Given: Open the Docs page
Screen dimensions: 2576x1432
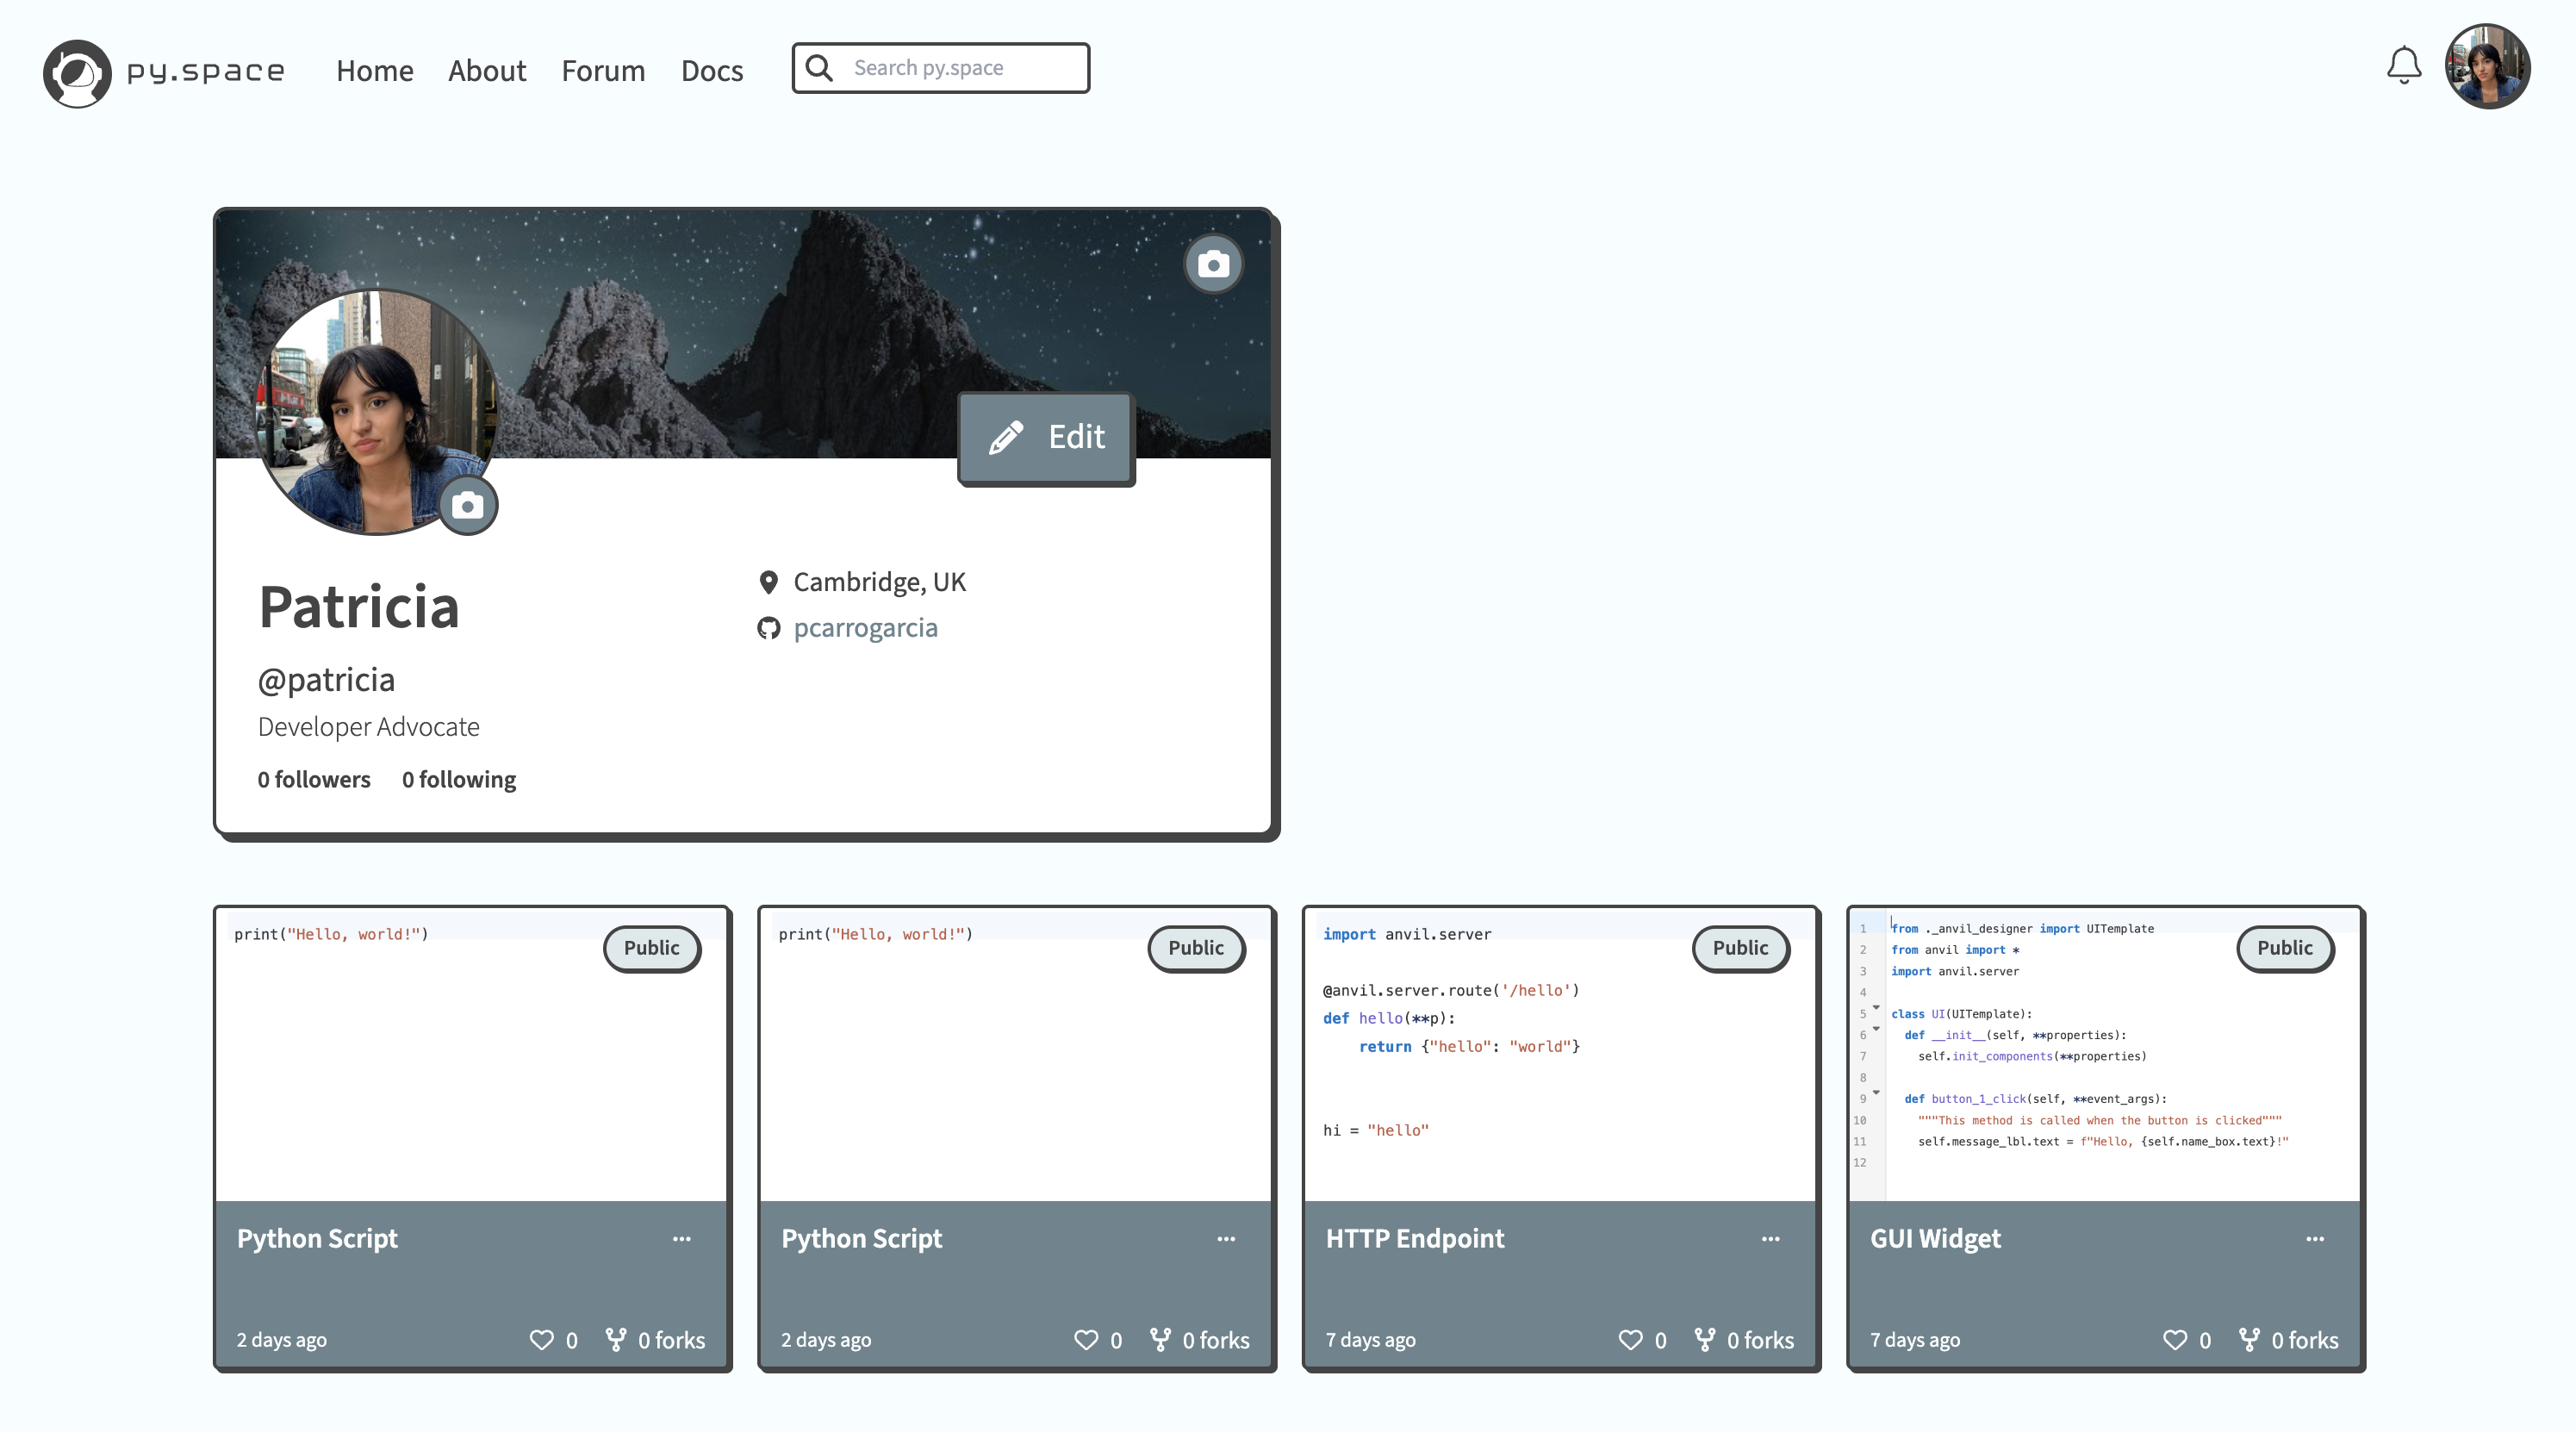Looking at the screenshot, I should coord(712,71).
